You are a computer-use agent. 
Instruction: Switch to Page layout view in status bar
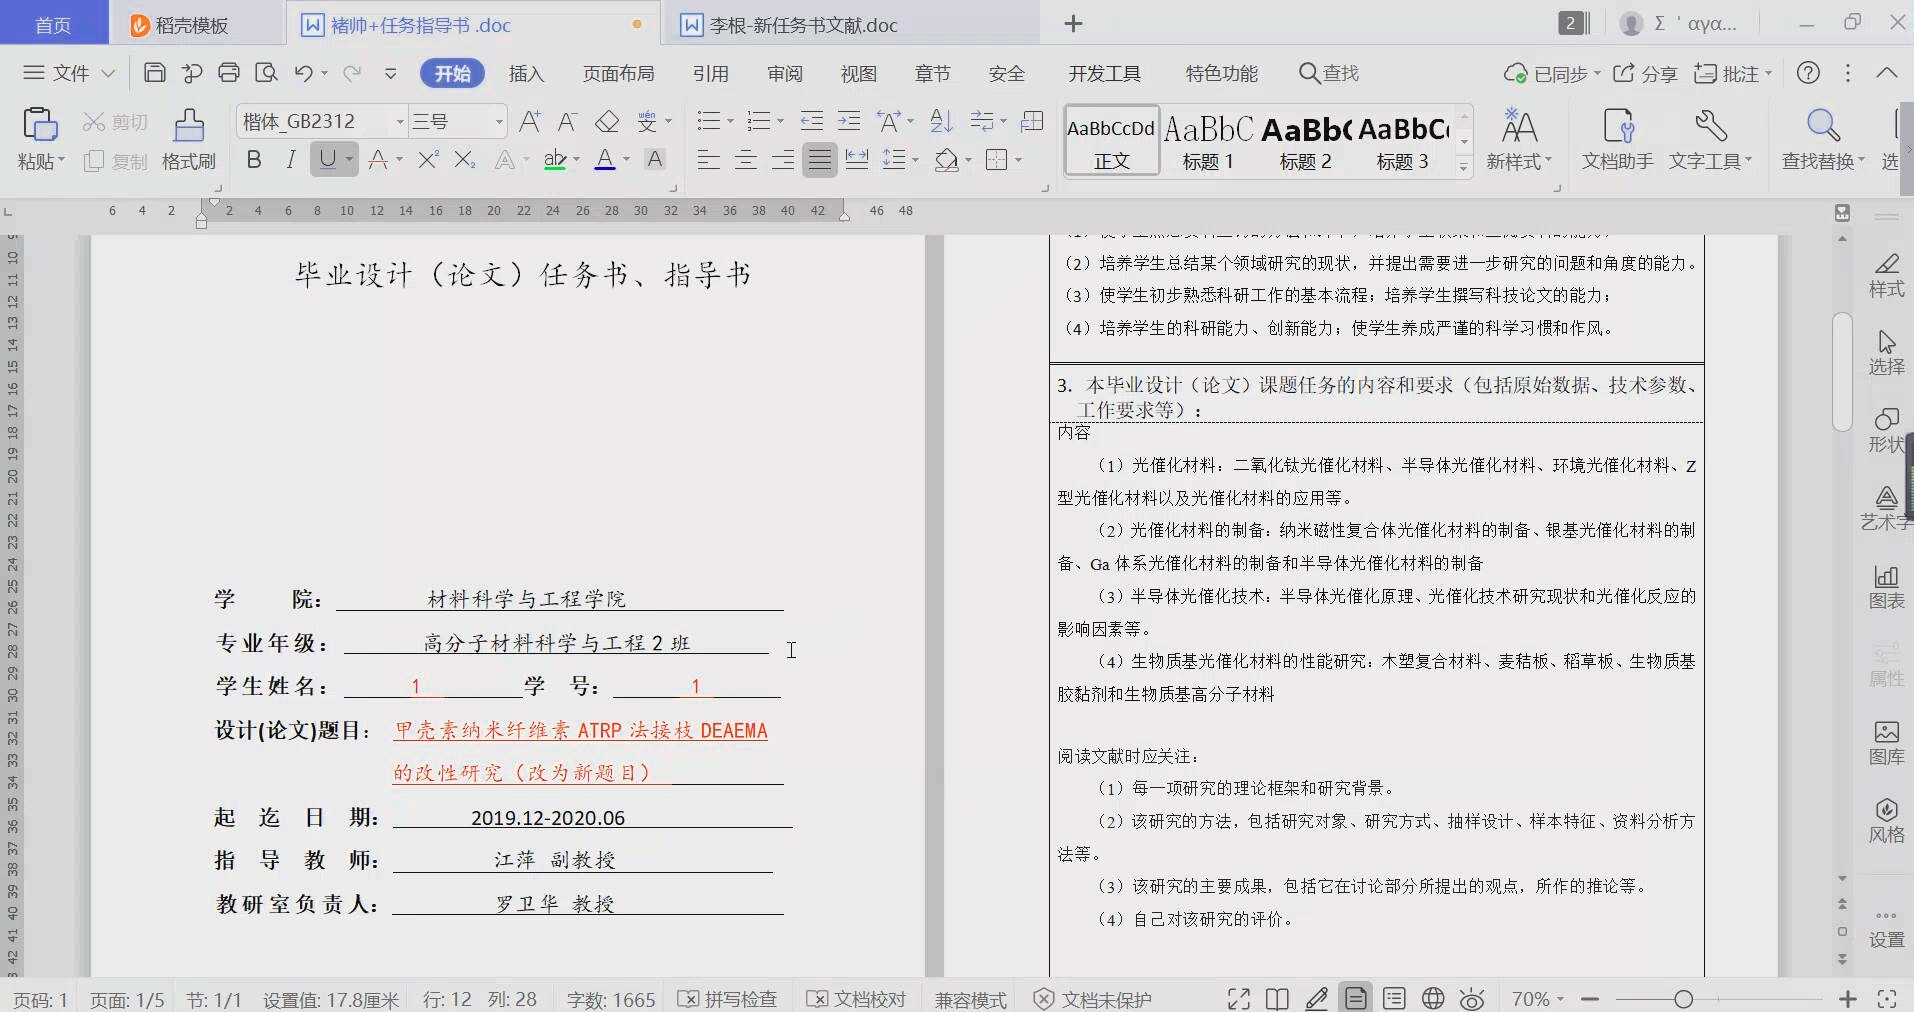pyautogui.click(x=1356, y=998)
